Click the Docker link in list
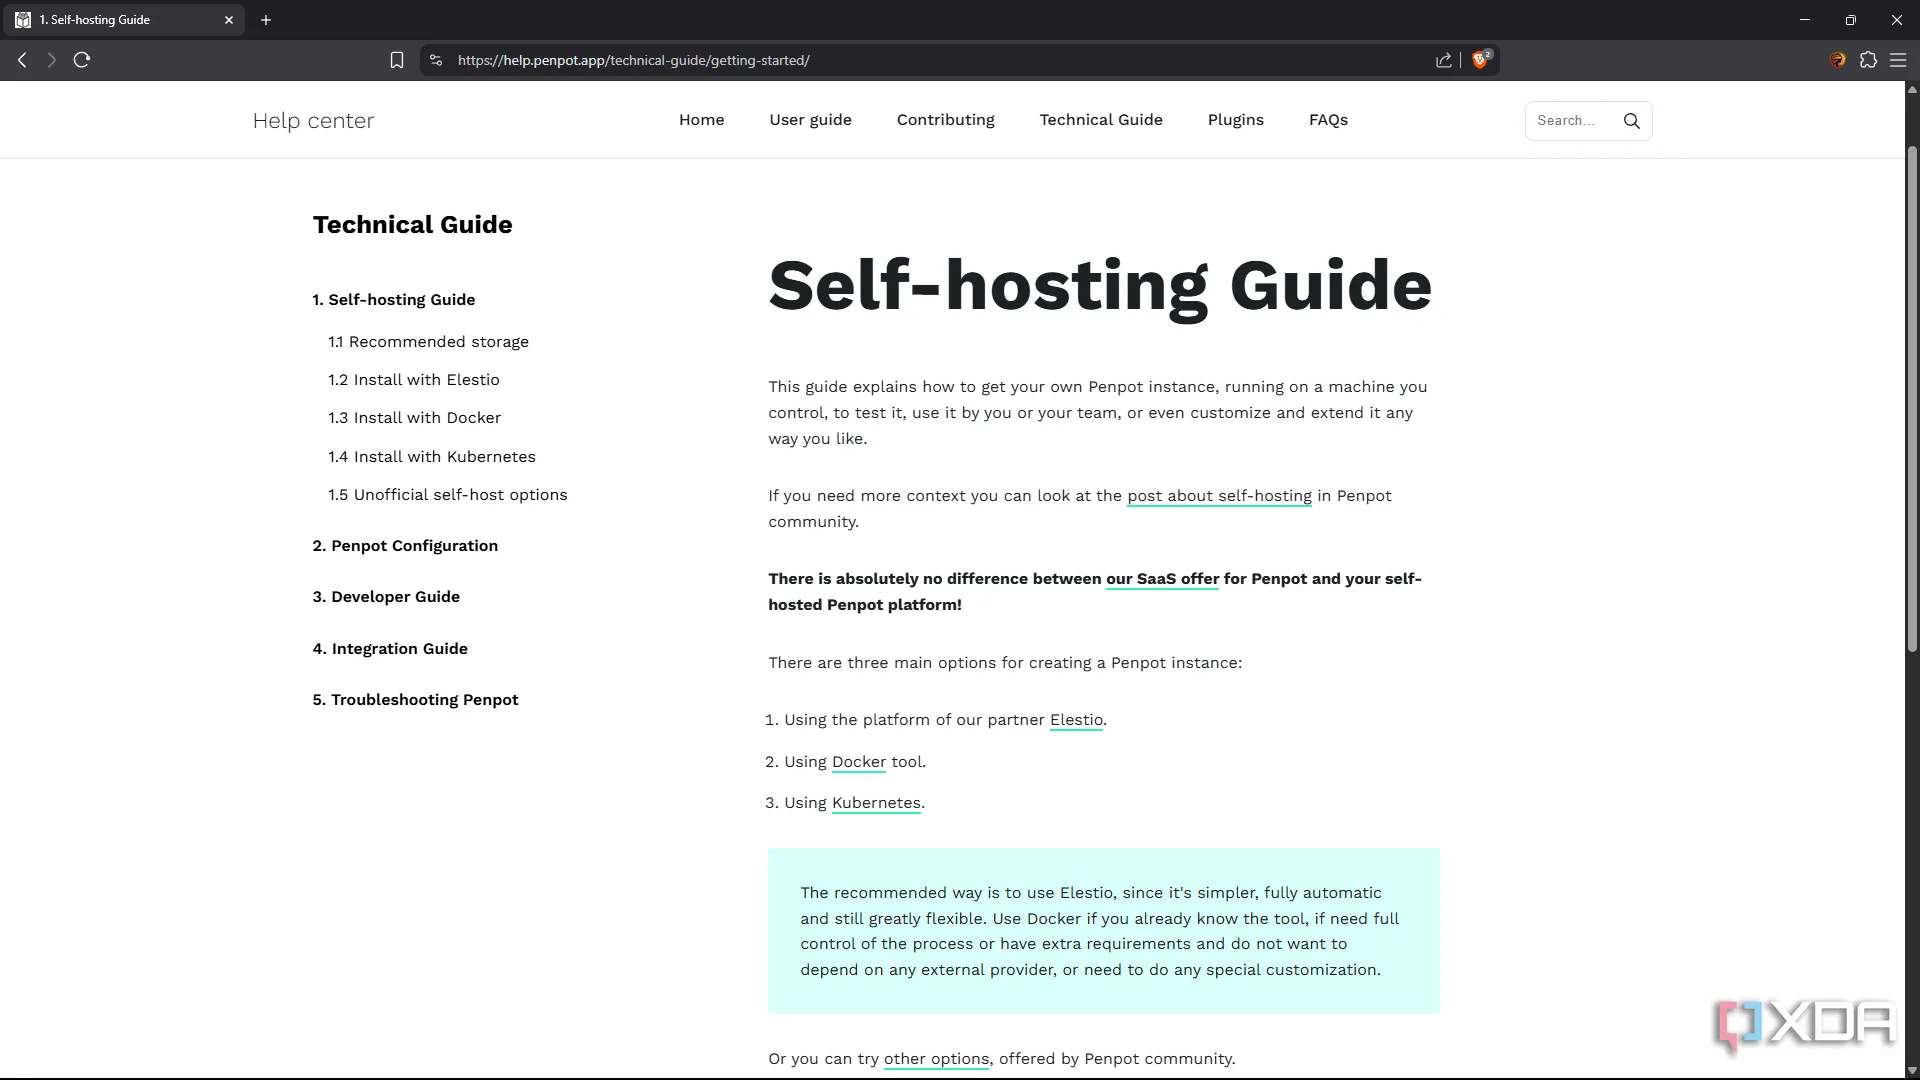The height and width of the screenshot is (1080, 1920). point(859,762)
